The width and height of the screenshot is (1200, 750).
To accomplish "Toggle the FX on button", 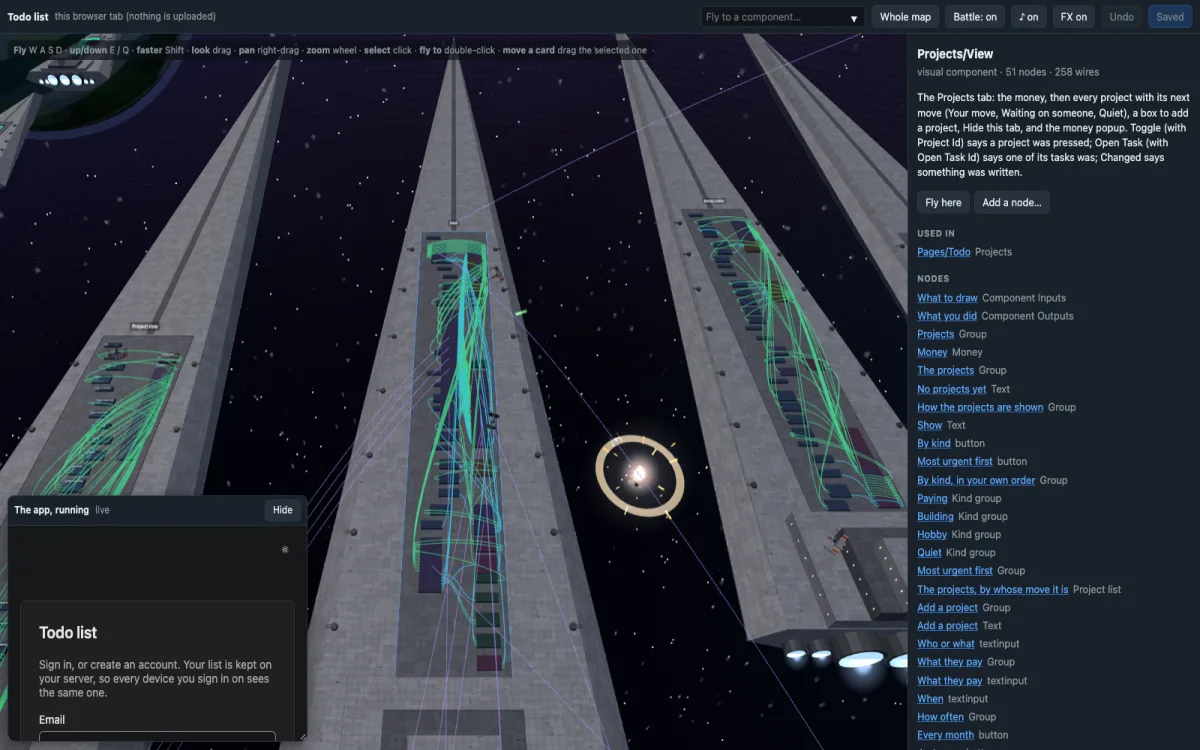I will pyautogui.click(x=1074, y=17).
